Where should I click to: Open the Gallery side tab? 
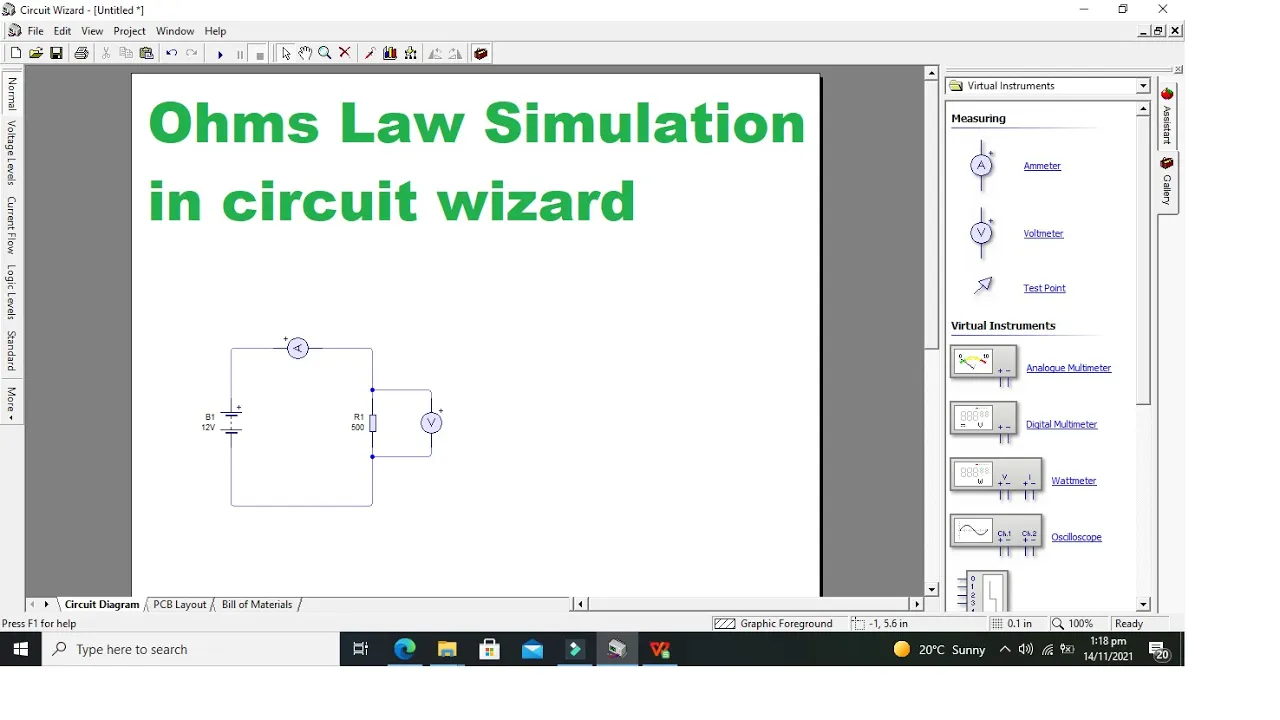1167,182
